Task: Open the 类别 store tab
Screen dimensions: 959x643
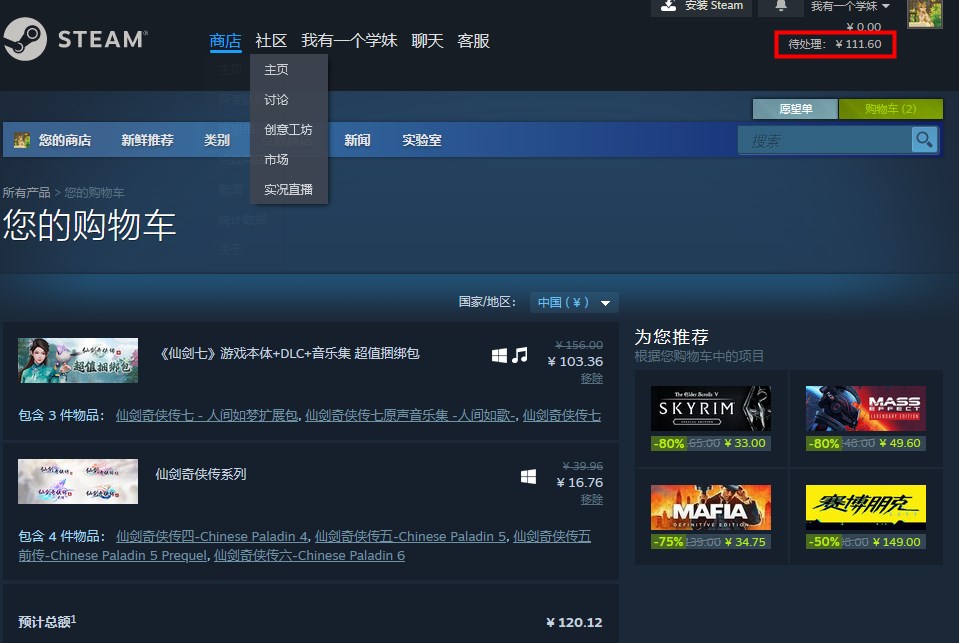Action: 217,140
